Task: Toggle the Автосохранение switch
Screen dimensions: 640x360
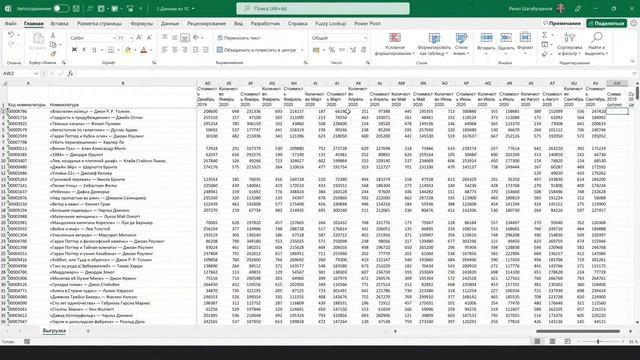Action: 61,8
